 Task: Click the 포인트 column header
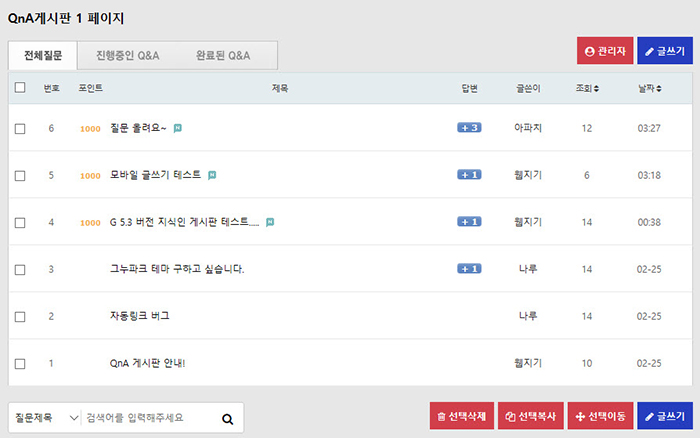(91, 88)
